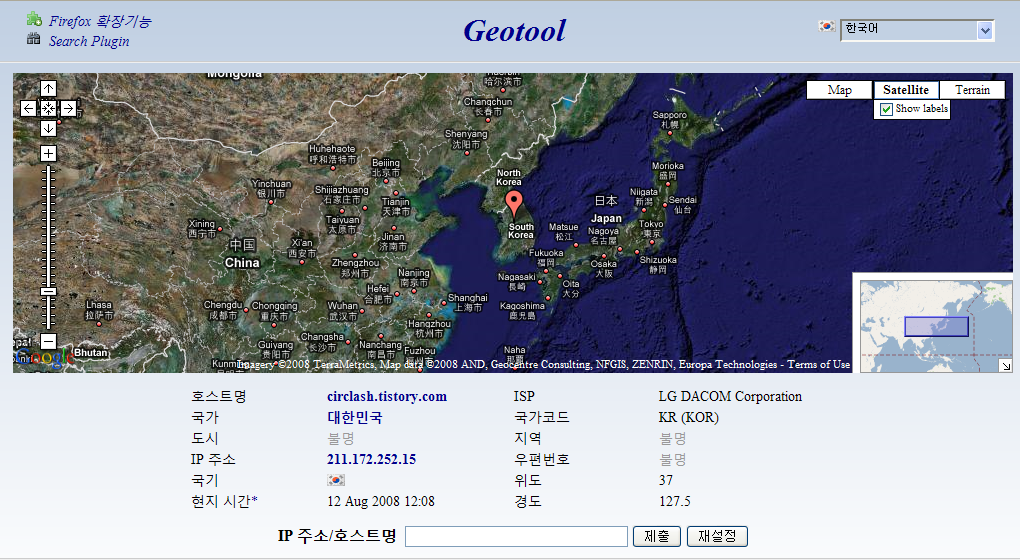This screenshot has height=560, width=1020.
Task: Click the 우편번호 label
Action: click(x=542, y=459)
